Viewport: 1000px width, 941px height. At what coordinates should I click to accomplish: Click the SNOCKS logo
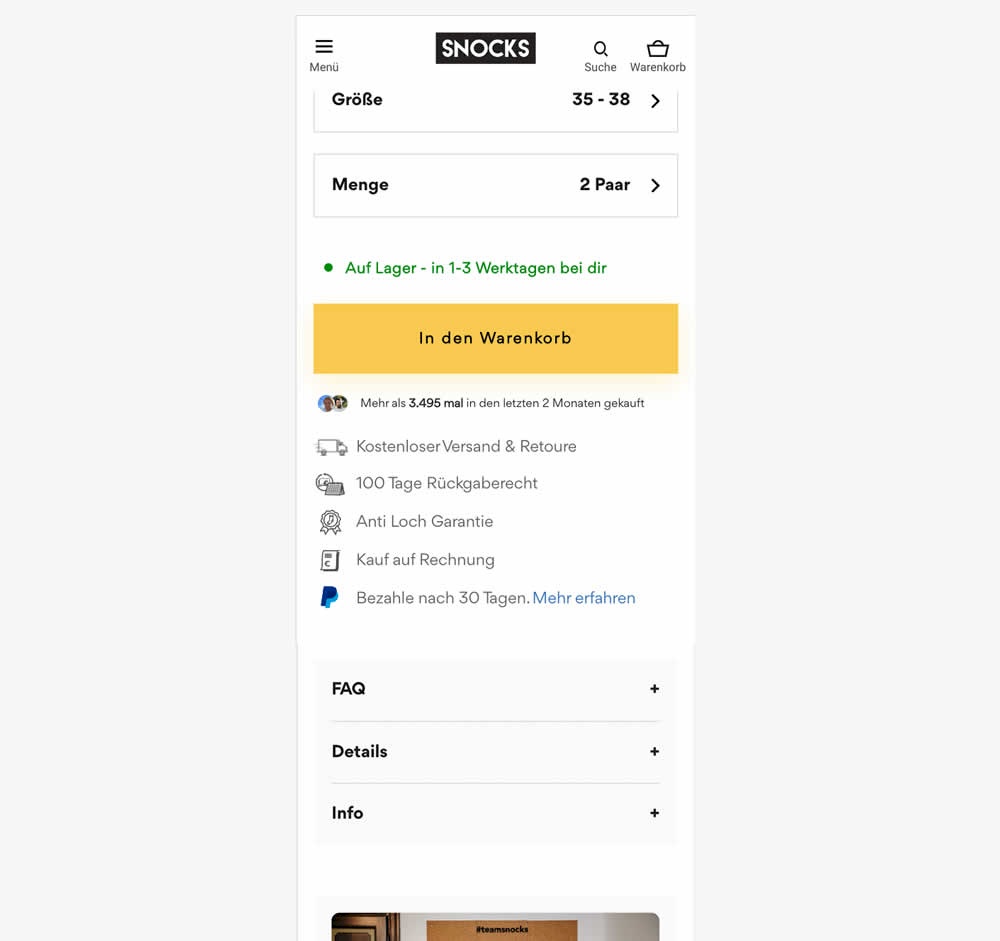[x=485, y=48]
